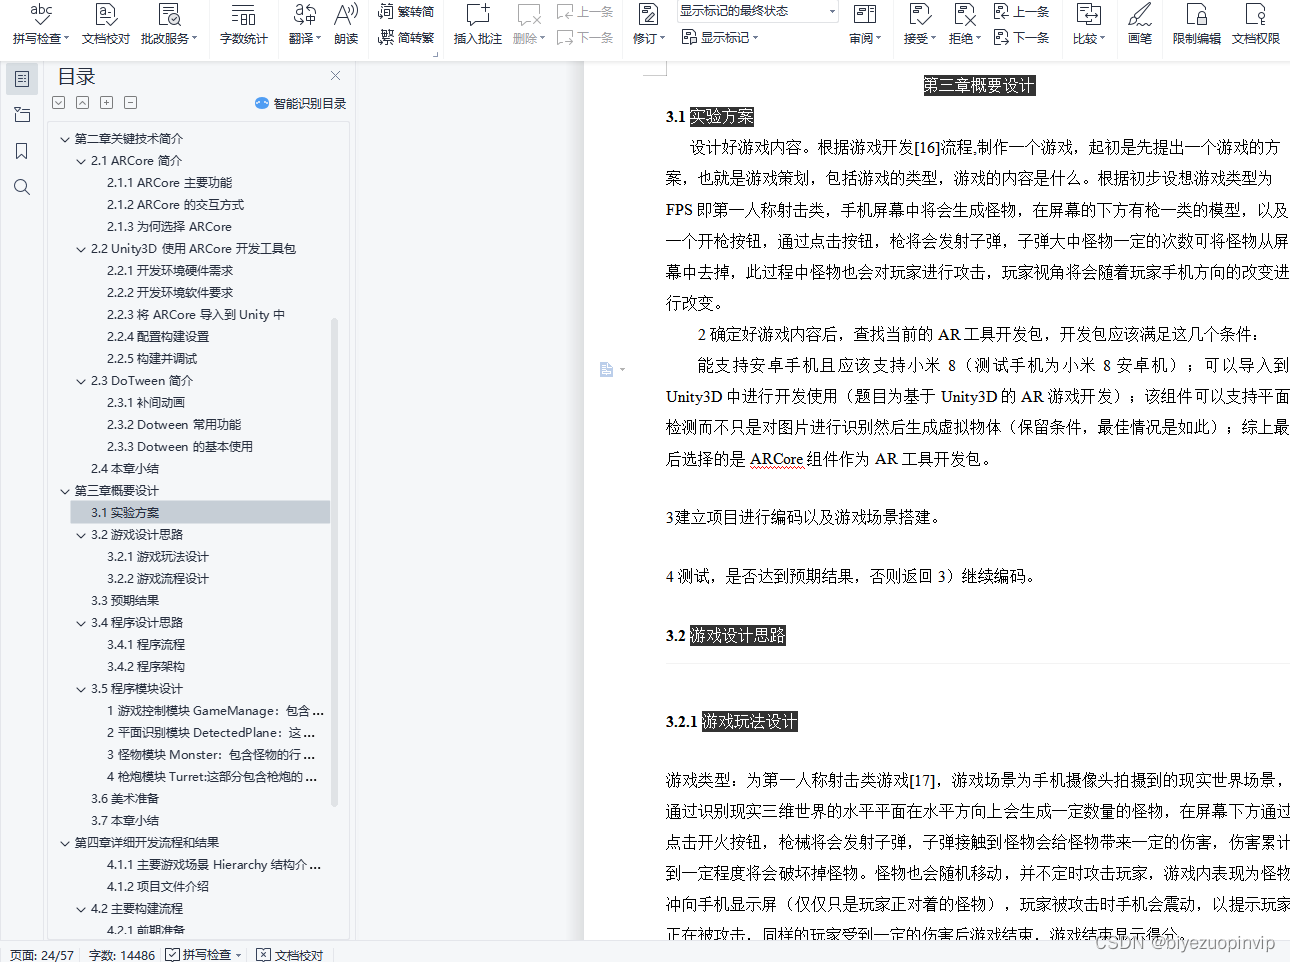Collapse the 2.3 DoTween 简介 node
This screenshot has height=962, width=1290.
click(81, 381)
